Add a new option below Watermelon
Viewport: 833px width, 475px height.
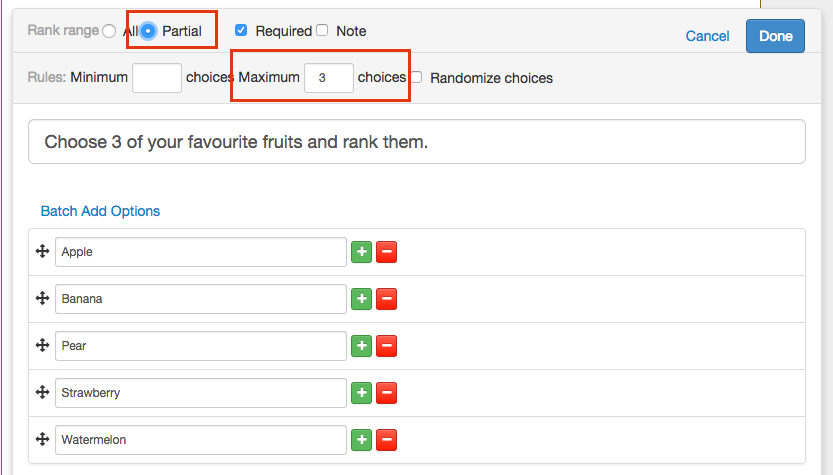point(361,439)
